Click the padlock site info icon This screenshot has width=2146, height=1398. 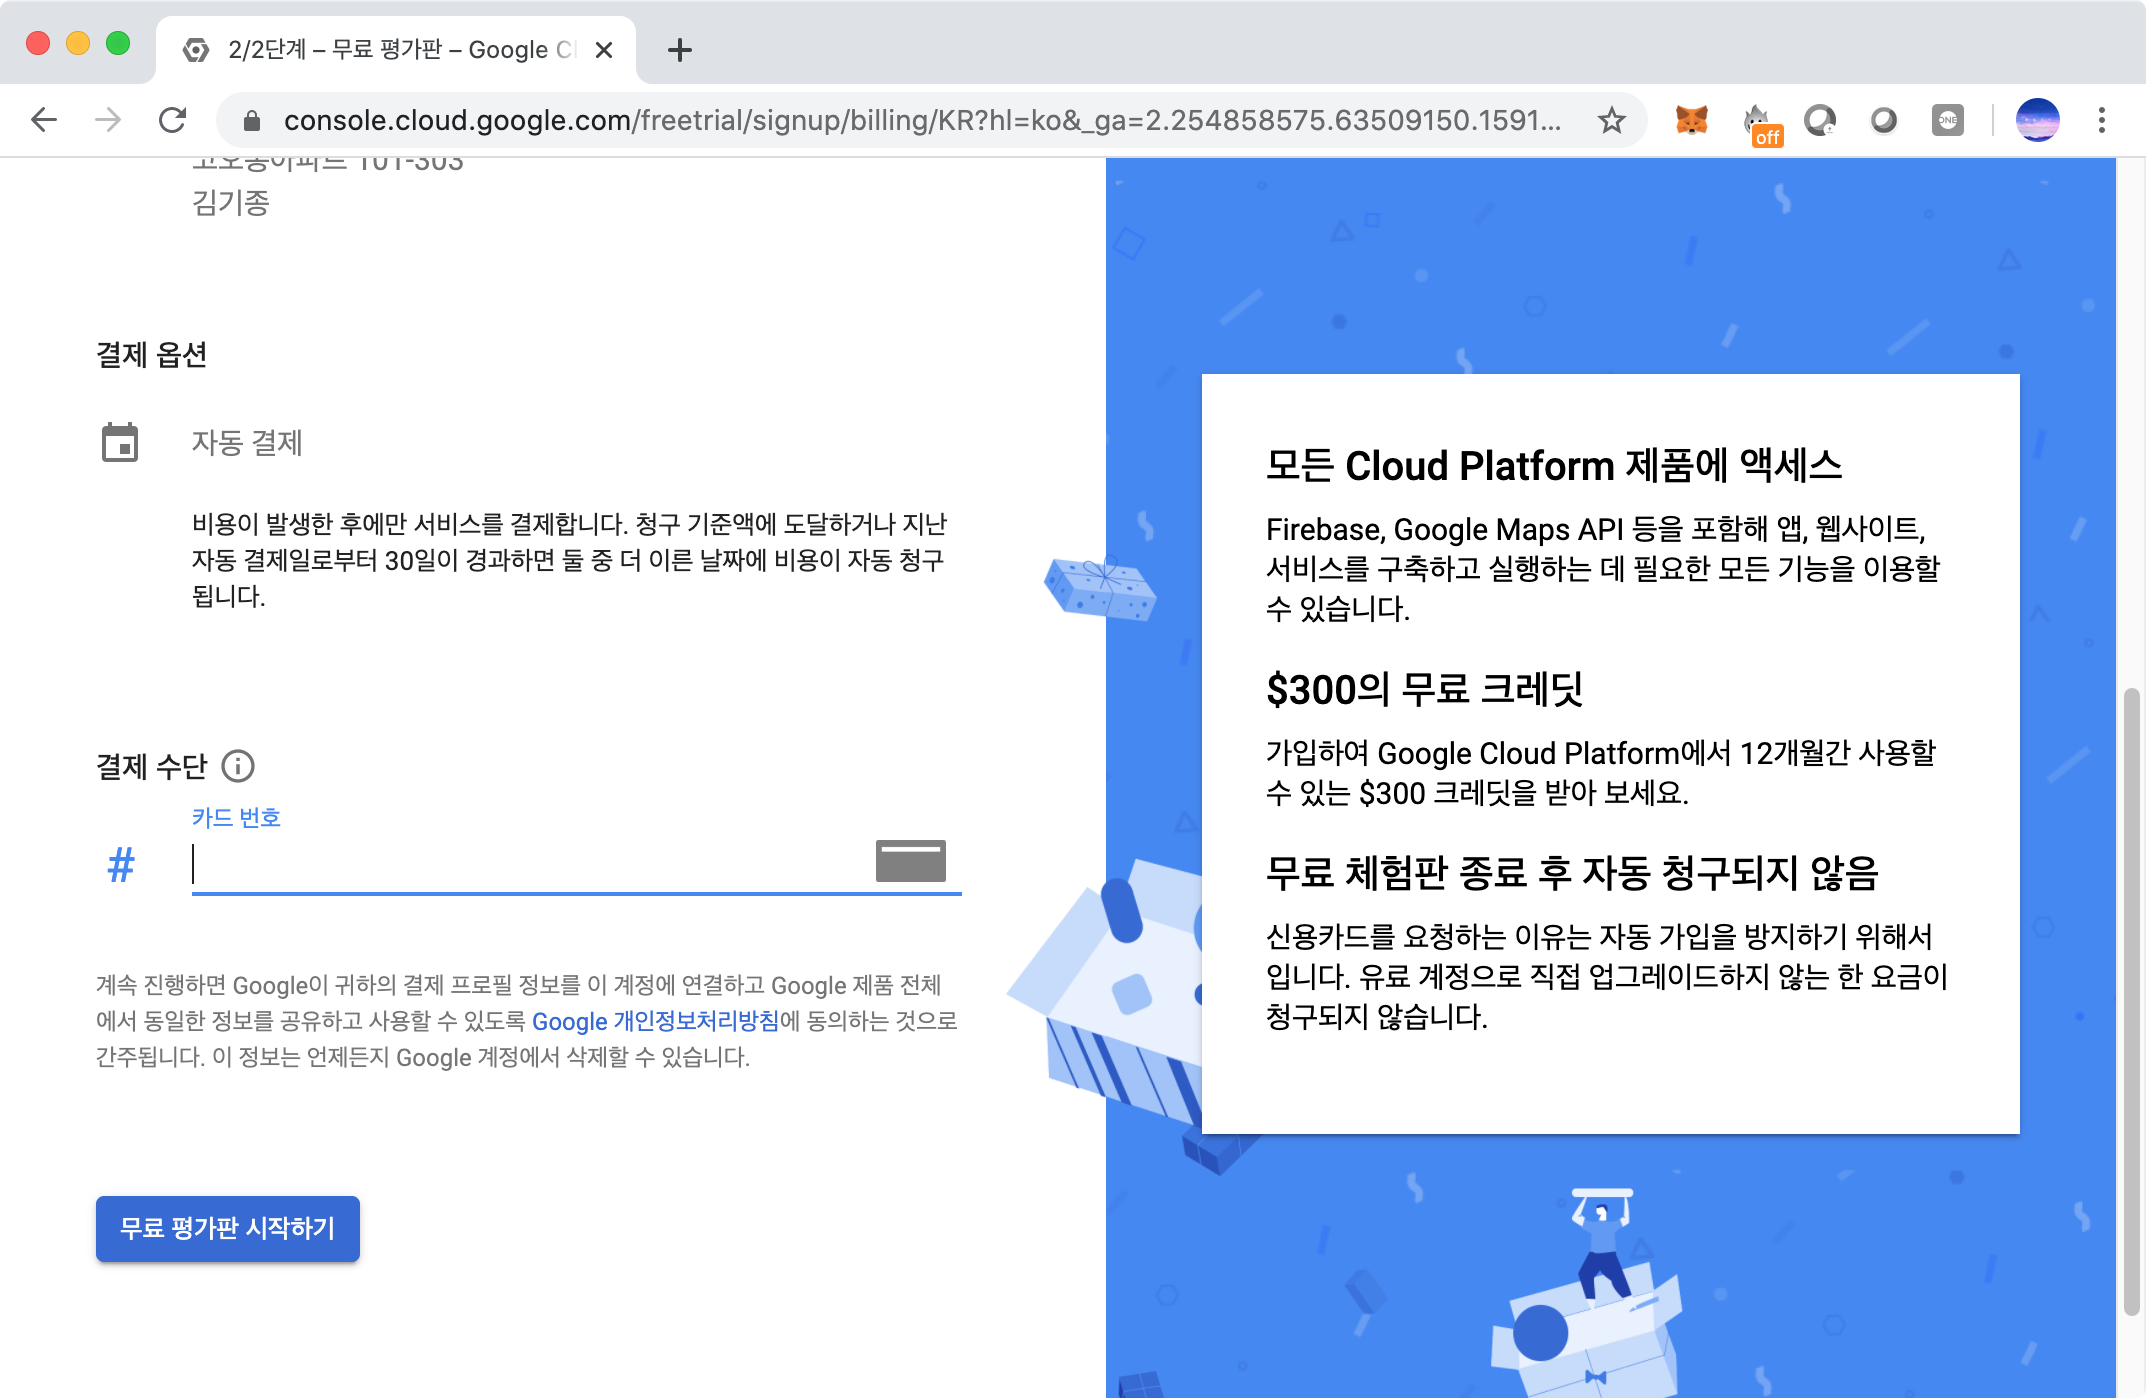pos(252,121)
